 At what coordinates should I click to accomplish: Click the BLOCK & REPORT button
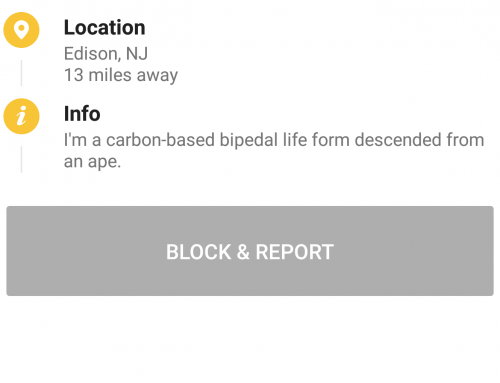[250, 251]
